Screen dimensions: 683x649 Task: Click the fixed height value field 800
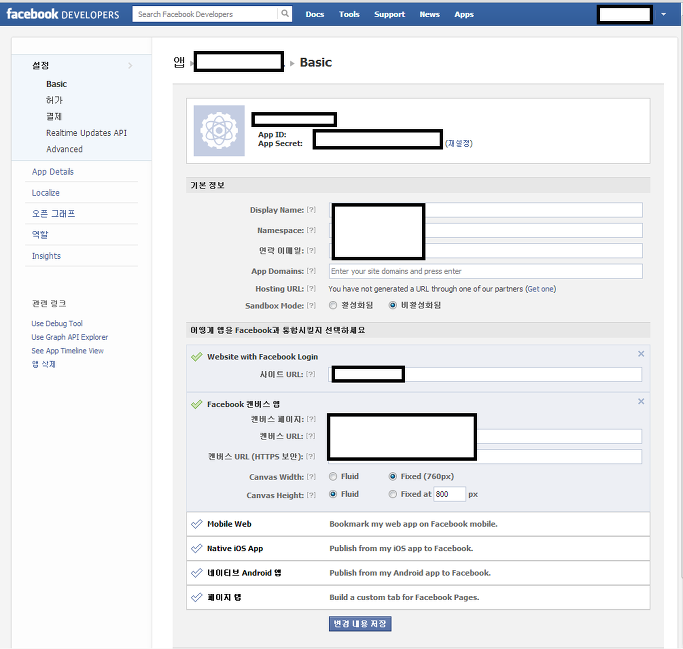tap(449, 494)
